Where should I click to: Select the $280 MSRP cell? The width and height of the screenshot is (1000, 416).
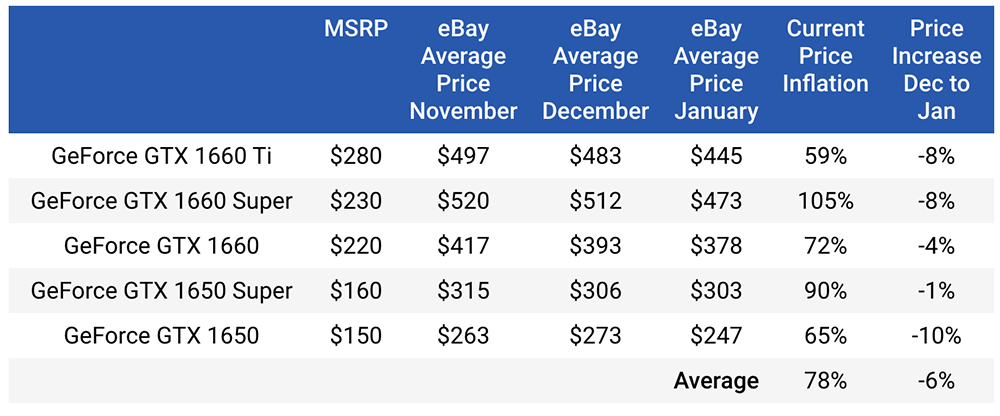pyautogui.click(x=355, y=156)
